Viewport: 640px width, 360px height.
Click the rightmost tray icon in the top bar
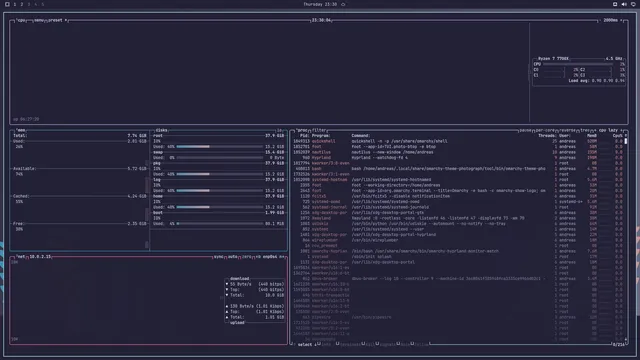(633, 4)
